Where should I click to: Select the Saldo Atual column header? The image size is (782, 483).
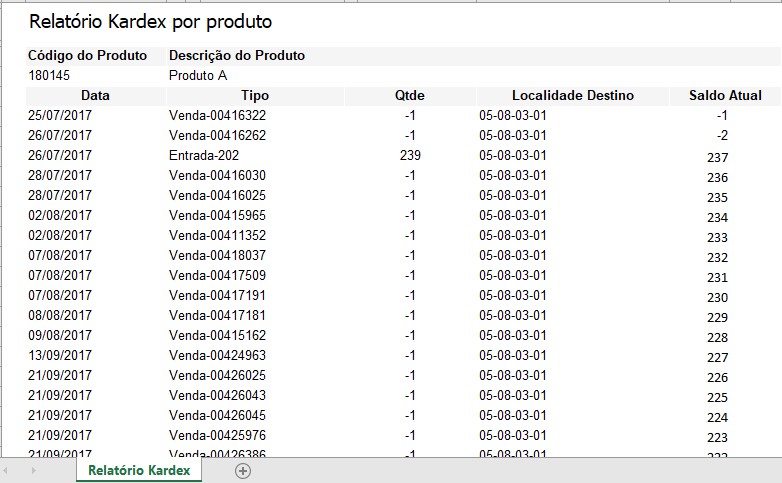click(725, 96)
